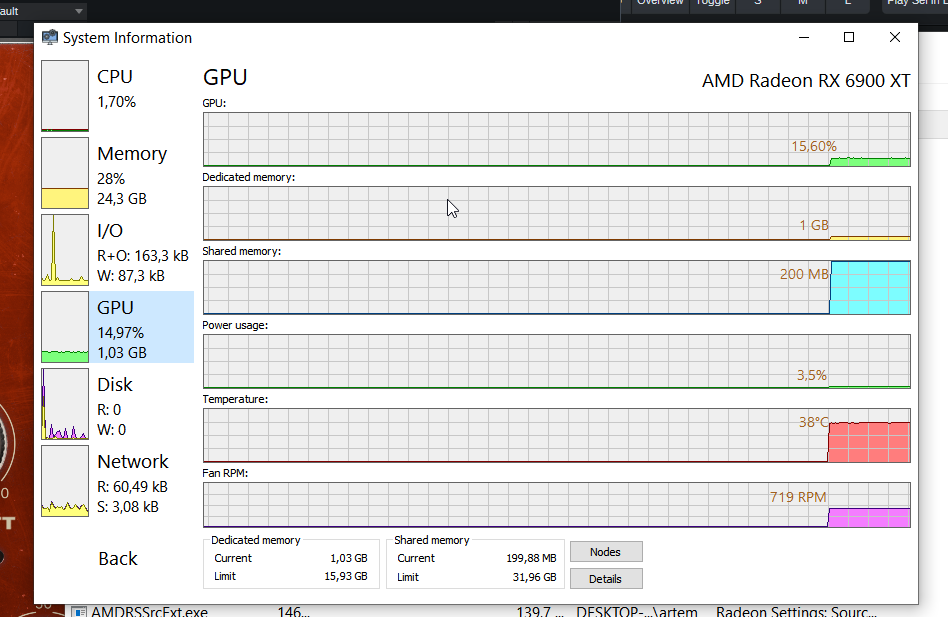Image resolution: width=948 pixels, height=617 pixels.
Task: Select the GPU graph thumbnail in sidebar
Action: tap(65, 327)
